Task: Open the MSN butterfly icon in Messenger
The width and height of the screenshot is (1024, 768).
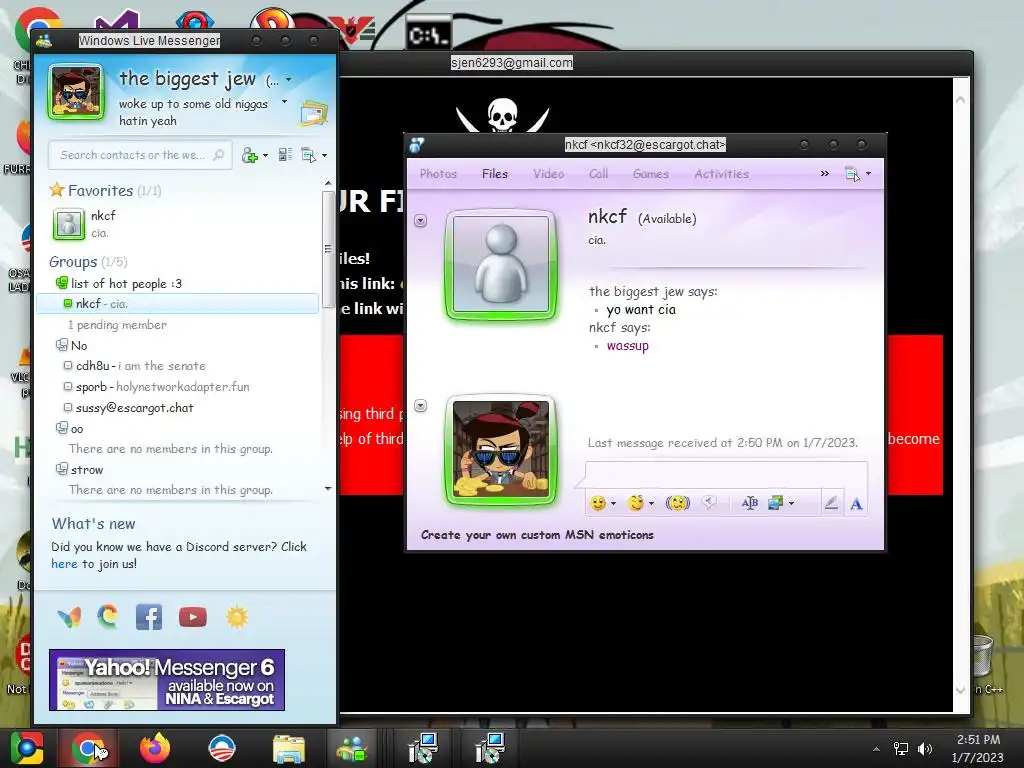Action: tap(69, 616)
